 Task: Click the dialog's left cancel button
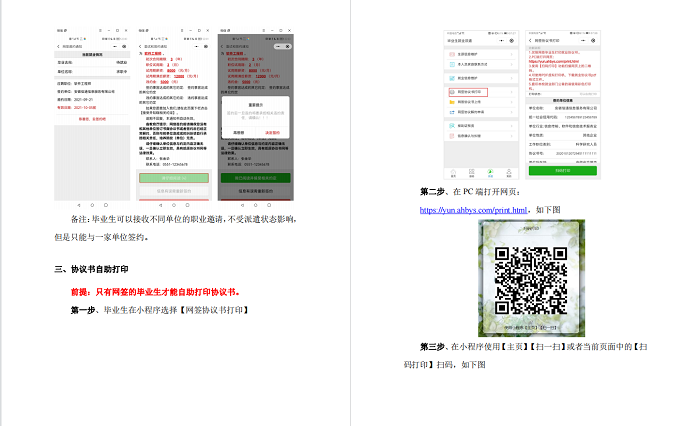pos(240,132)
